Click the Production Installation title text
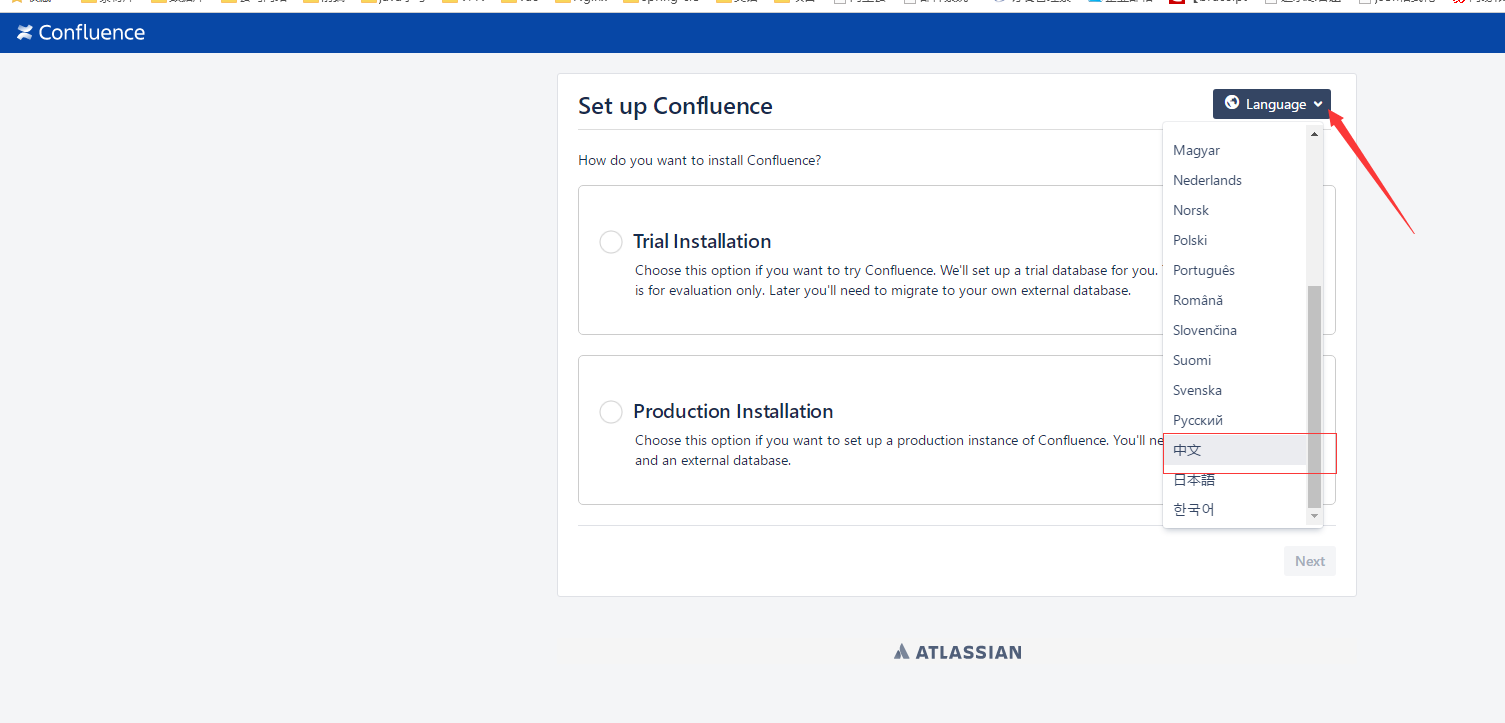The image size is (1505, 723). tap(733, 411)
